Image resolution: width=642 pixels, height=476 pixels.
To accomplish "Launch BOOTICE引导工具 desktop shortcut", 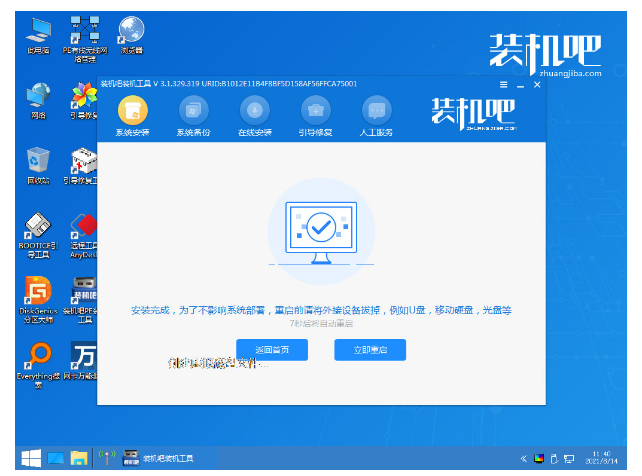I will tap(38, 235).
